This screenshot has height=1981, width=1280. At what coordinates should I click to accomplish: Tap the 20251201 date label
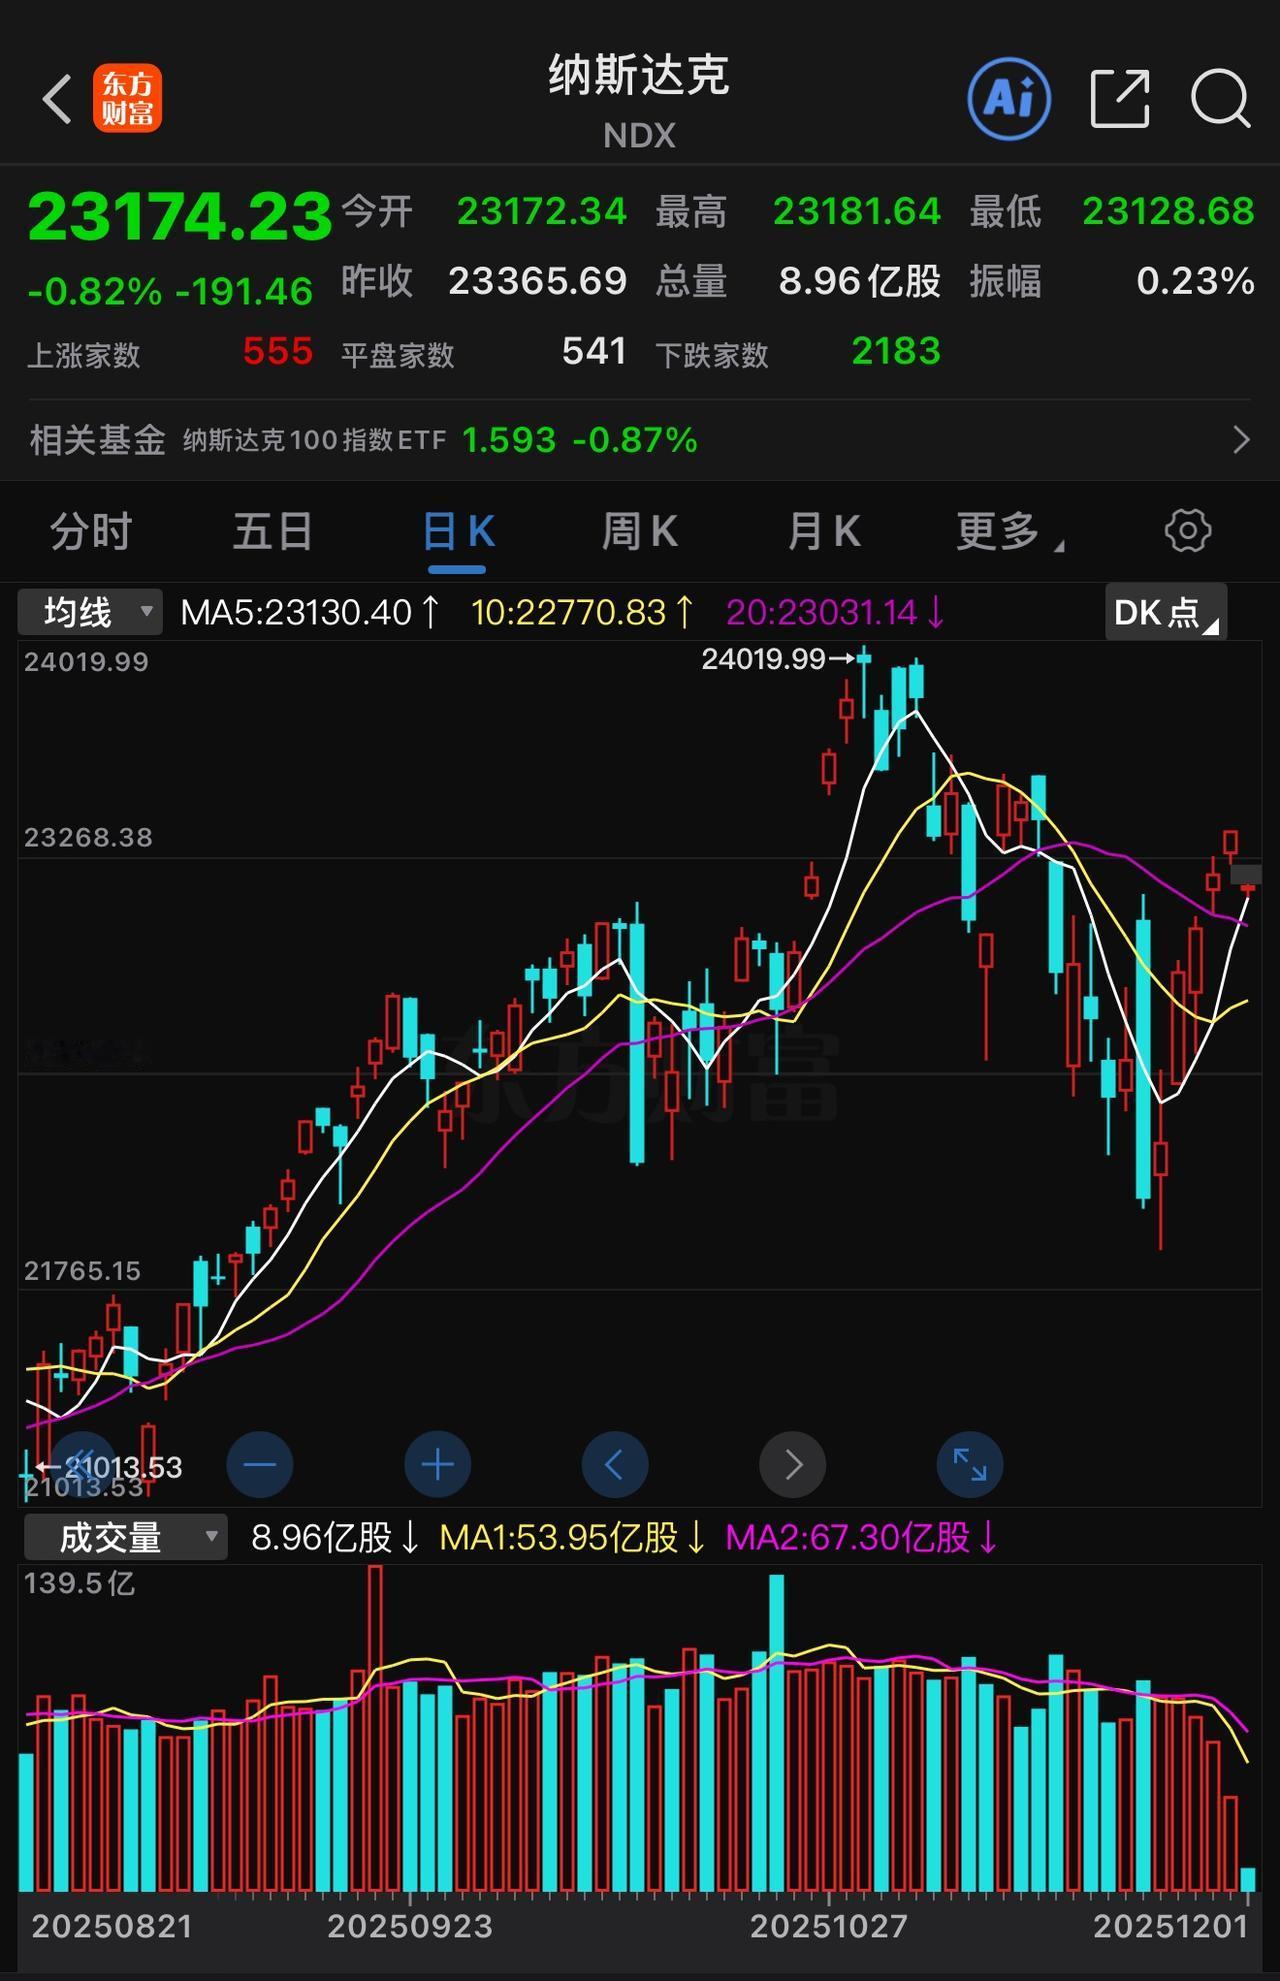(1171, 1927)
